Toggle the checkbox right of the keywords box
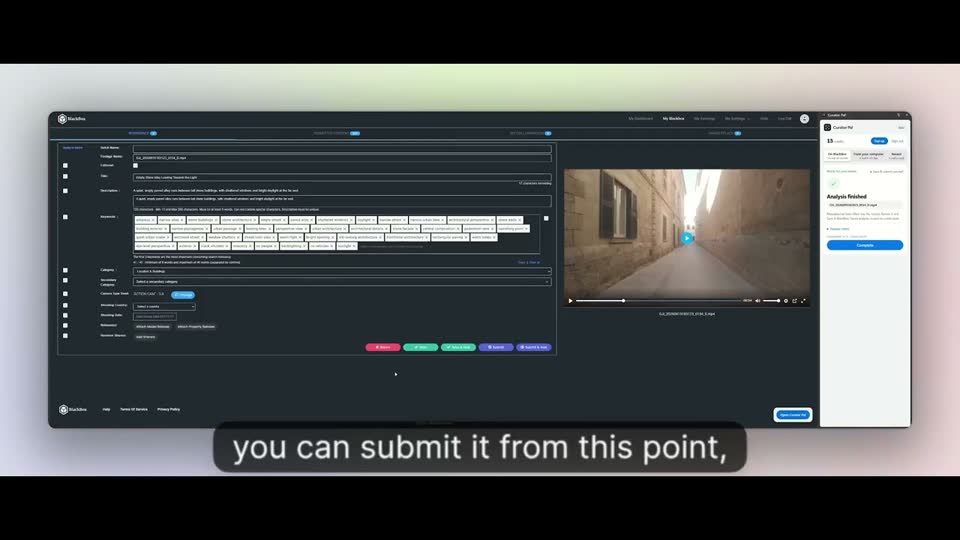 (546, 218)
